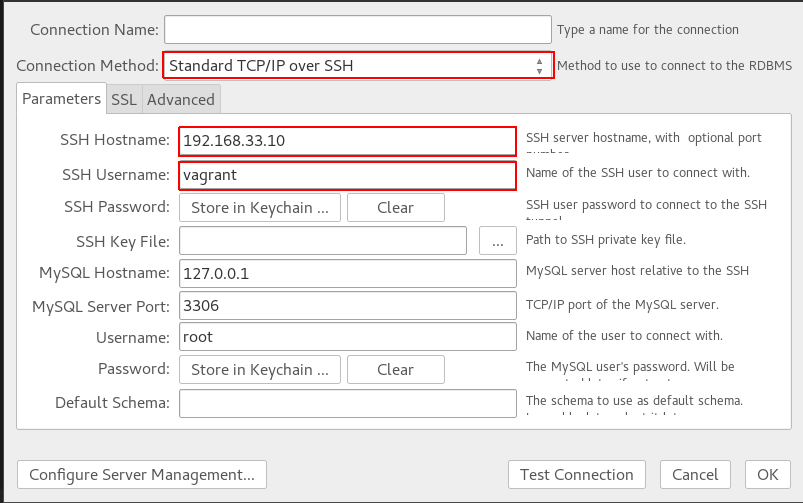Click the SSH Key File path field

(x=323, y=241)
